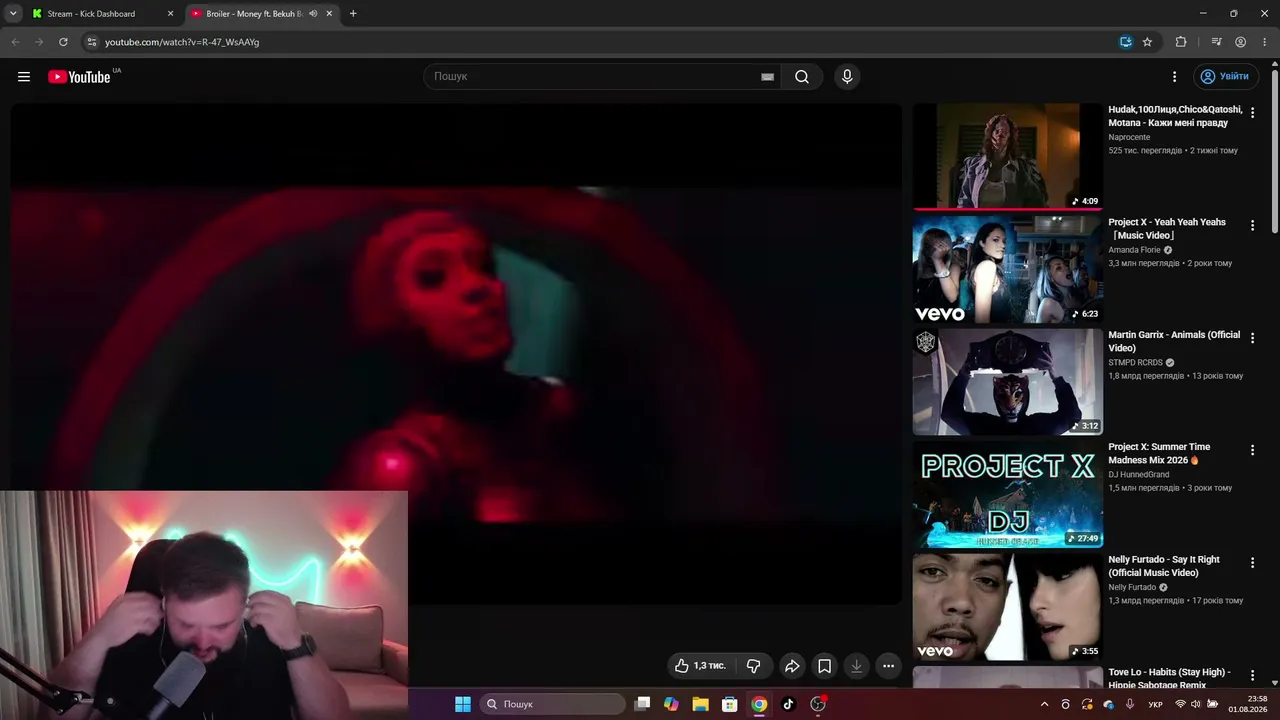Bookmark this page with the star
The image size is (1280, 720).
click(1147, 42)
